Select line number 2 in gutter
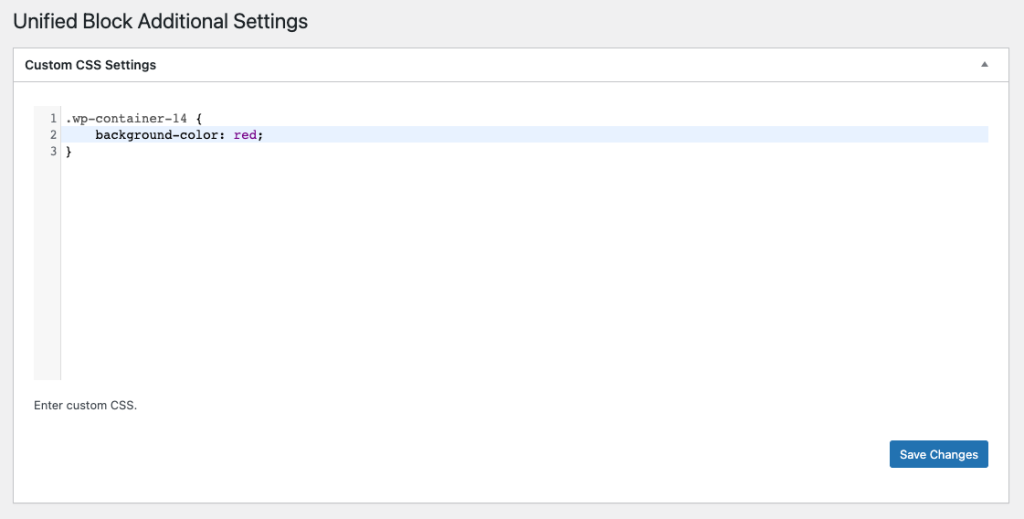Screen dimensions: 1024x519 point(53,134)
